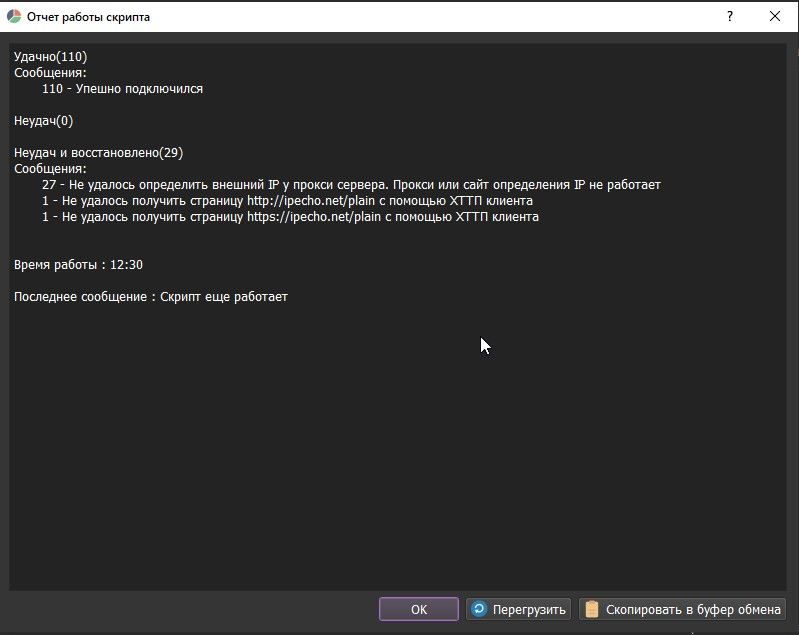Close the script report dialog

click(775, 17)
